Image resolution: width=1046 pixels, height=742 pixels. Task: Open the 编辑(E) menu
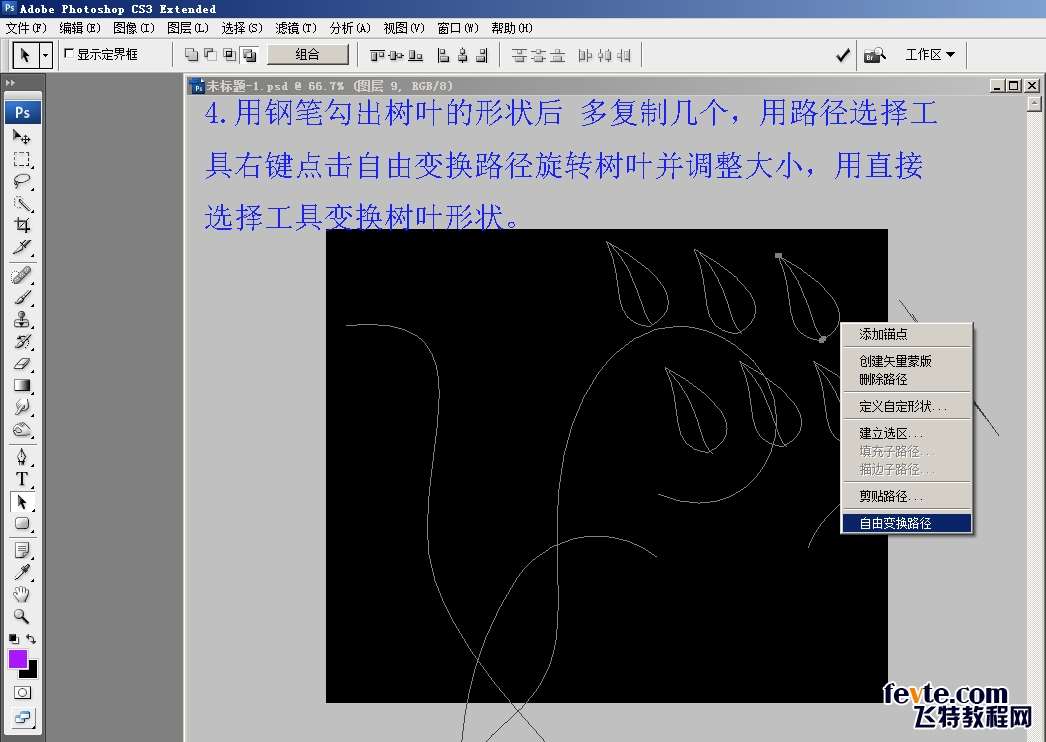[x=79, y=28]
